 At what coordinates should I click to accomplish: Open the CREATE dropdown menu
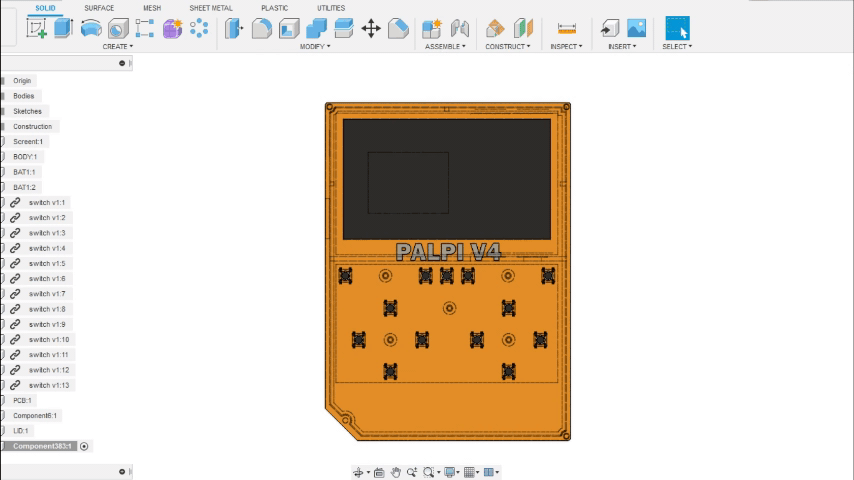(117, 46)
